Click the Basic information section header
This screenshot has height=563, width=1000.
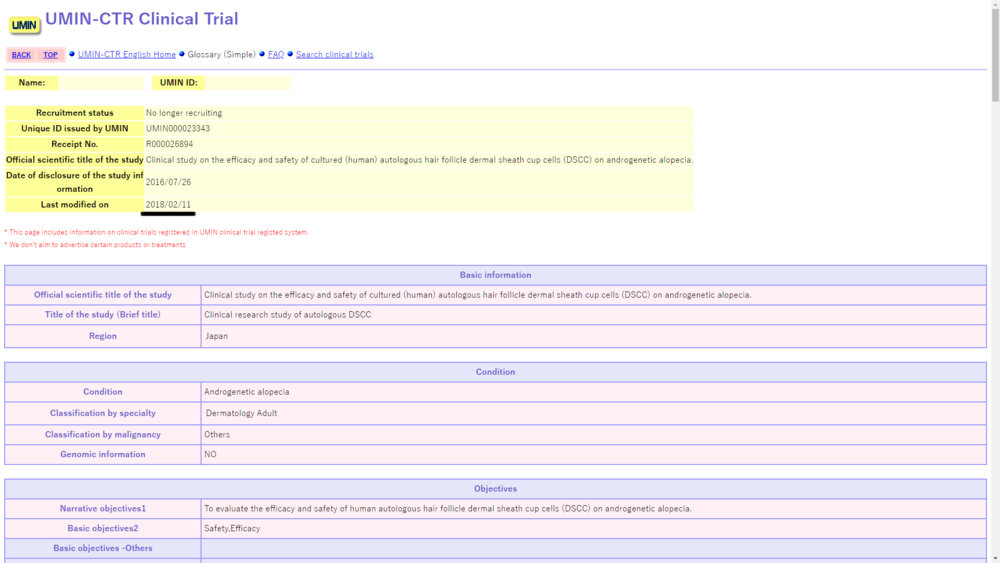pos(495,275)
